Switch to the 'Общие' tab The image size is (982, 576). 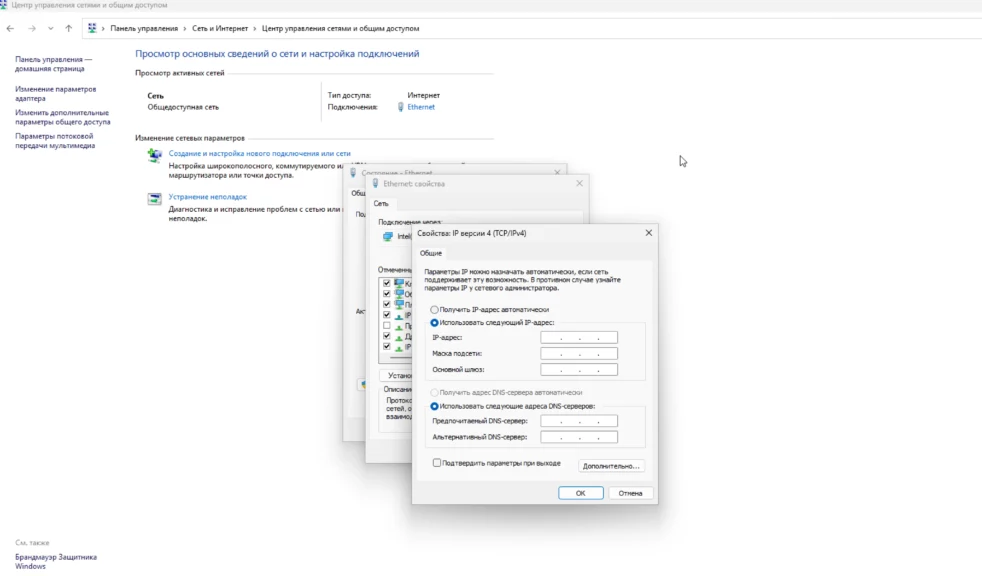[x=431, y=253]
